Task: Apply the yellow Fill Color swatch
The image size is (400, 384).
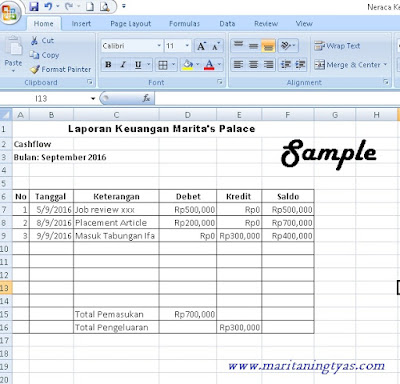Action: click(x=188, y=65)
